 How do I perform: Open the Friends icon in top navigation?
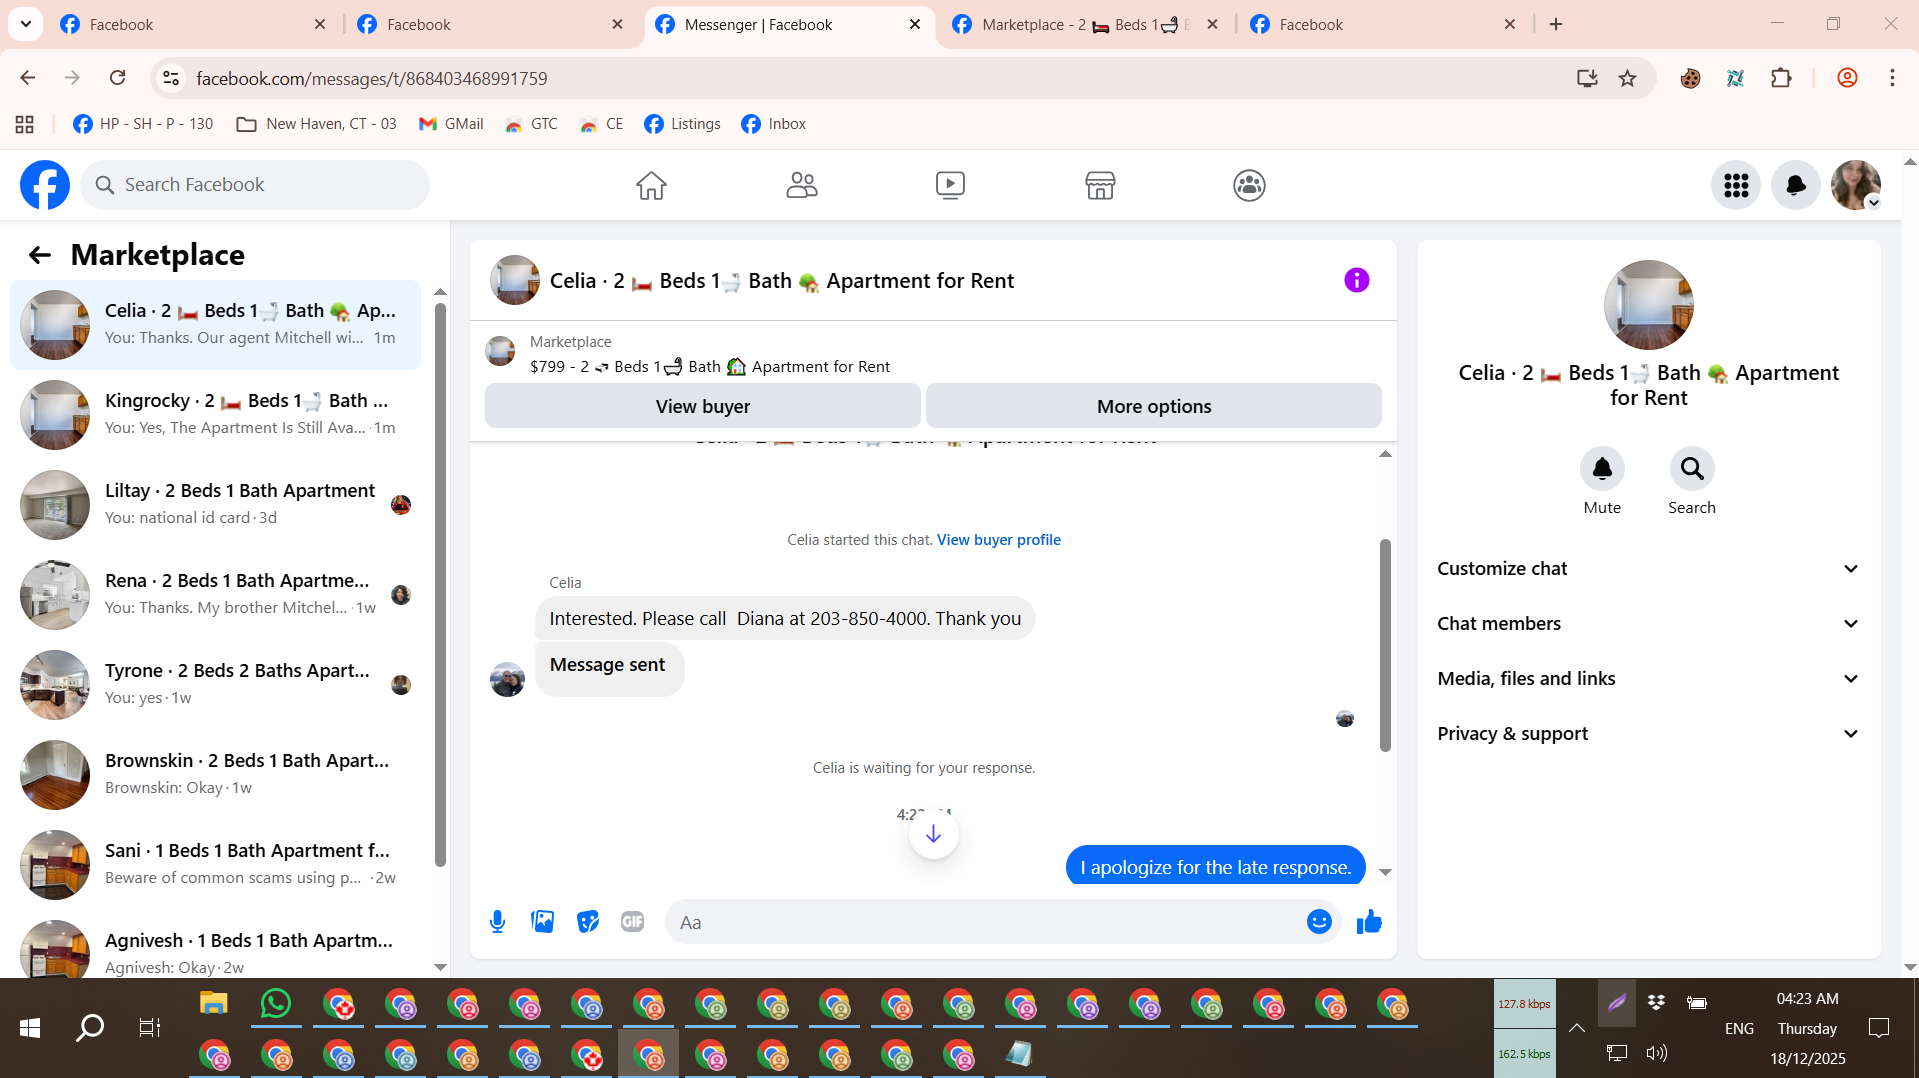click(x=801, y=185)
